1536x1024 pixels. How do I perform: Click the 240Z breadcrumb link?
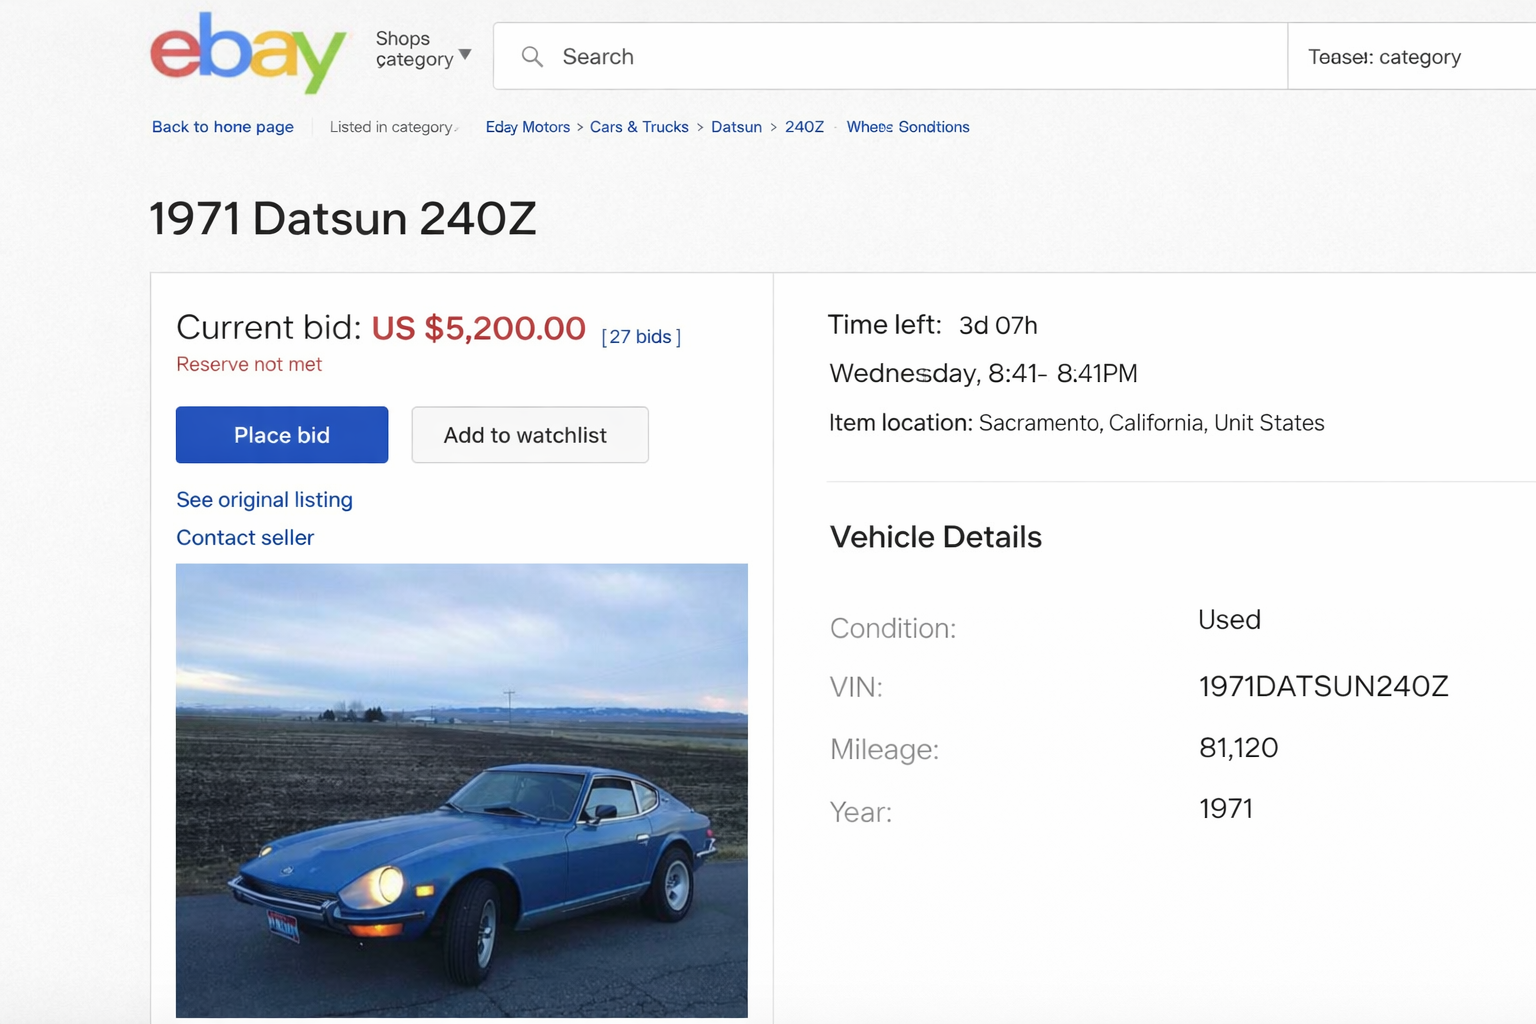(804, 127)
